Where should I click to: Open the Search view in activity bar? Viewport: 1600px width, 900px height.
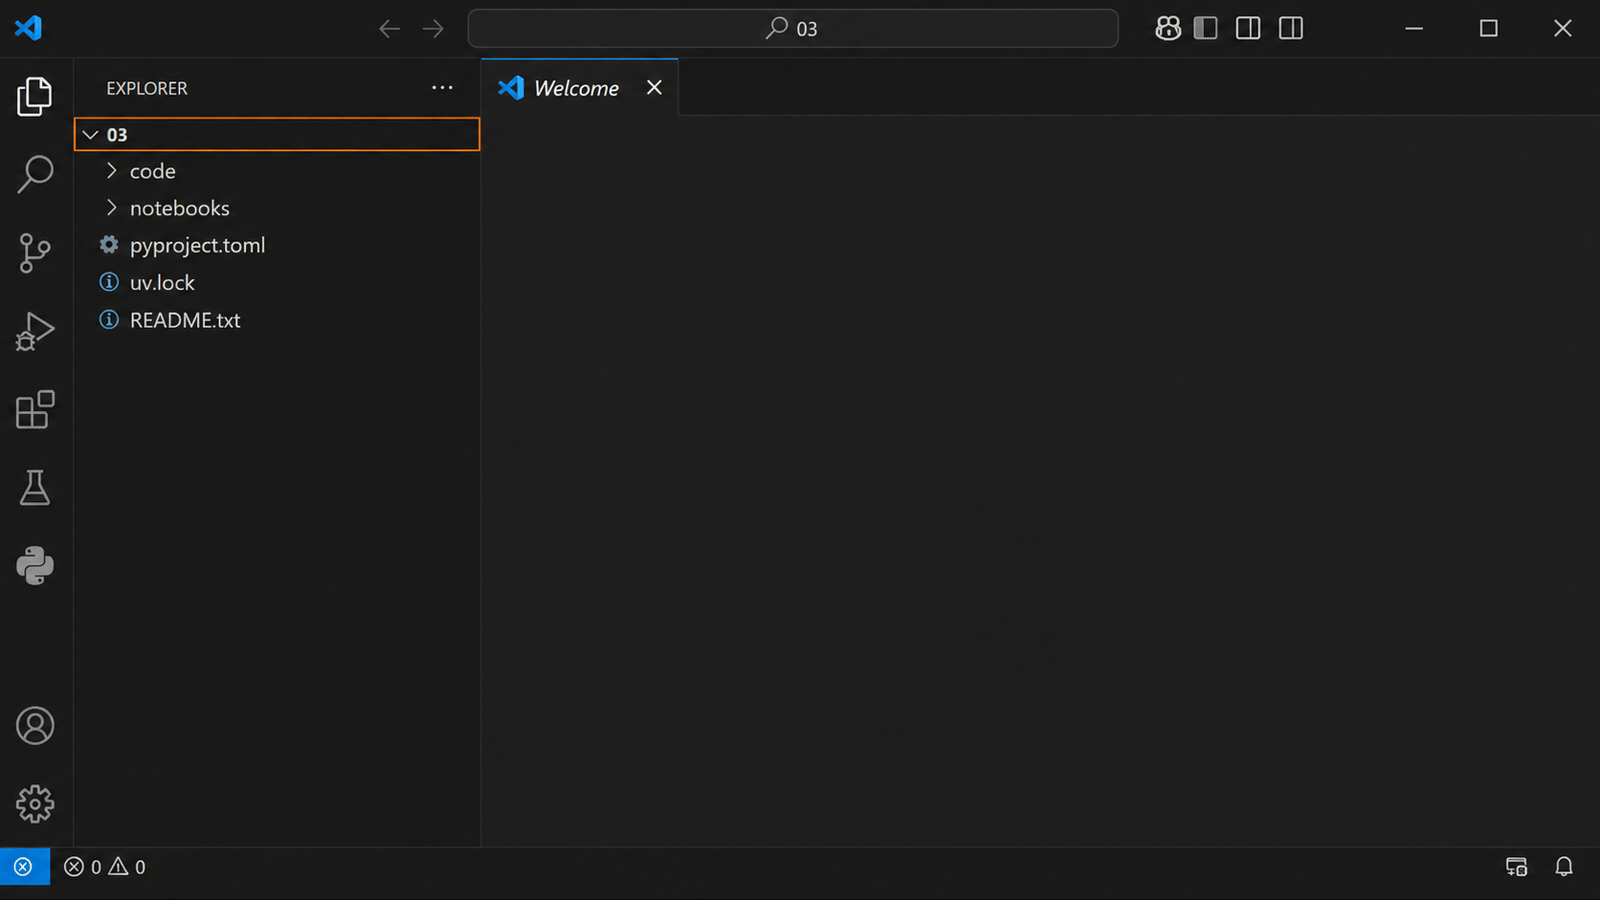click(35, 174)
